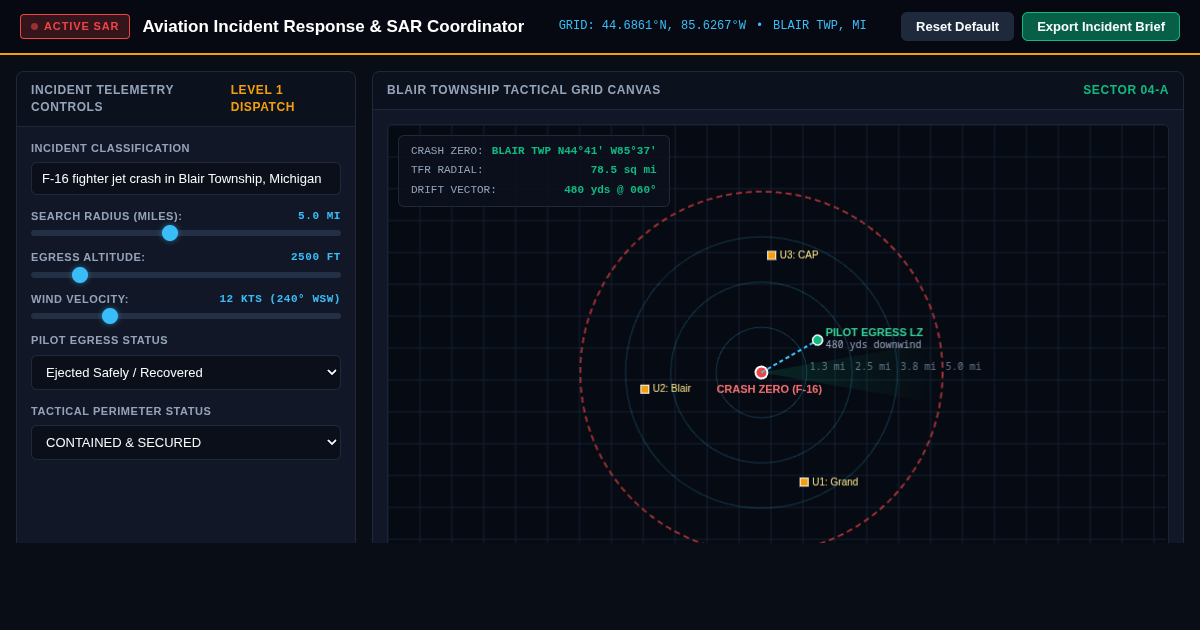Image resolution: width=1200 pixels, height=630 pixels.
Task: Click the 5.0 mi range ring label
Action: [x=963, y=367]
